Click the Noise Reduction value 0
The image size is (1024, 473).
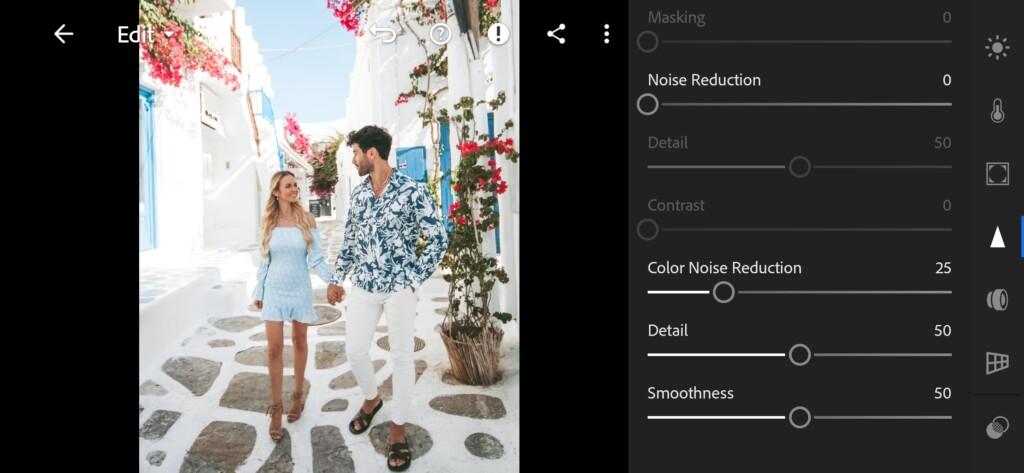(x=946, y=80)
